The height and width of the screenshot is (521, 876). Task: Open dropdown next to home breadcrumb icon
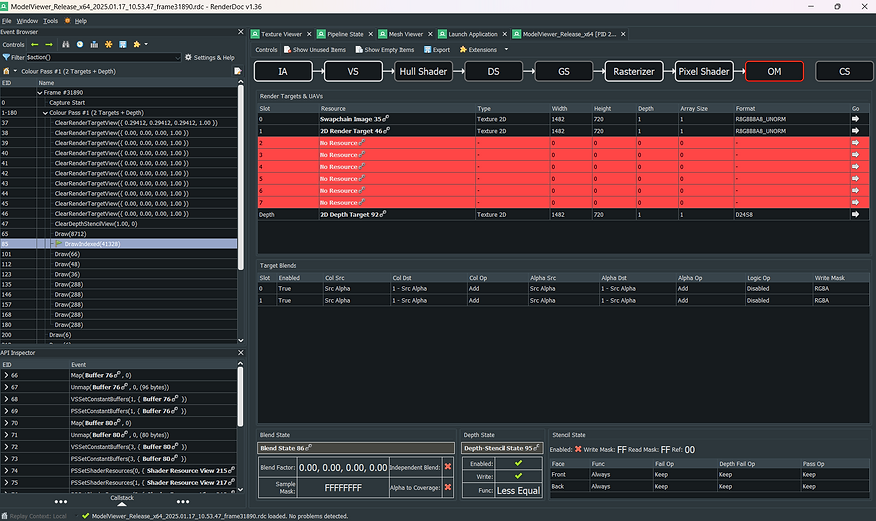tap(15, 71)
